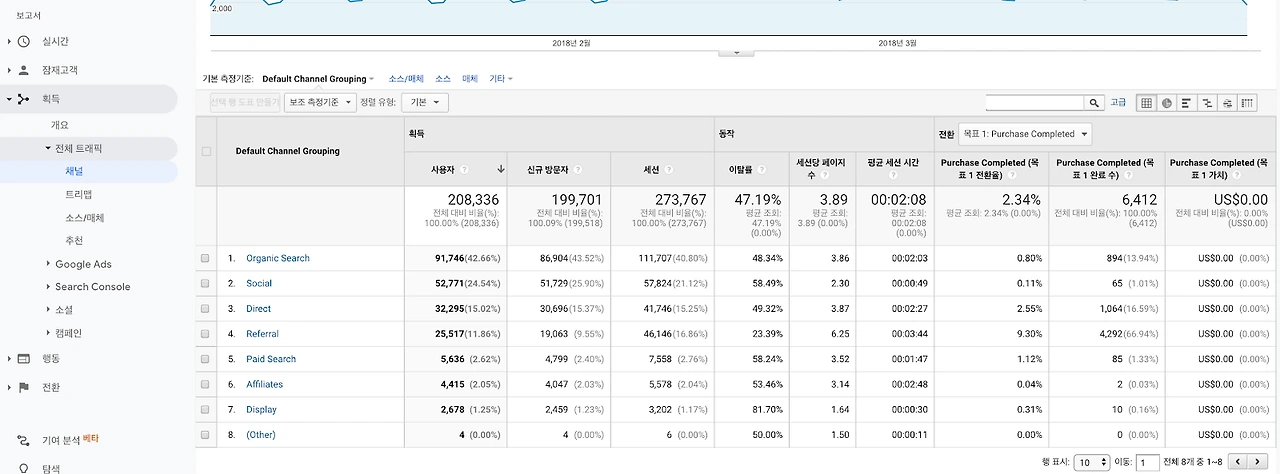Click the magnifier search button

[1095, 102]
